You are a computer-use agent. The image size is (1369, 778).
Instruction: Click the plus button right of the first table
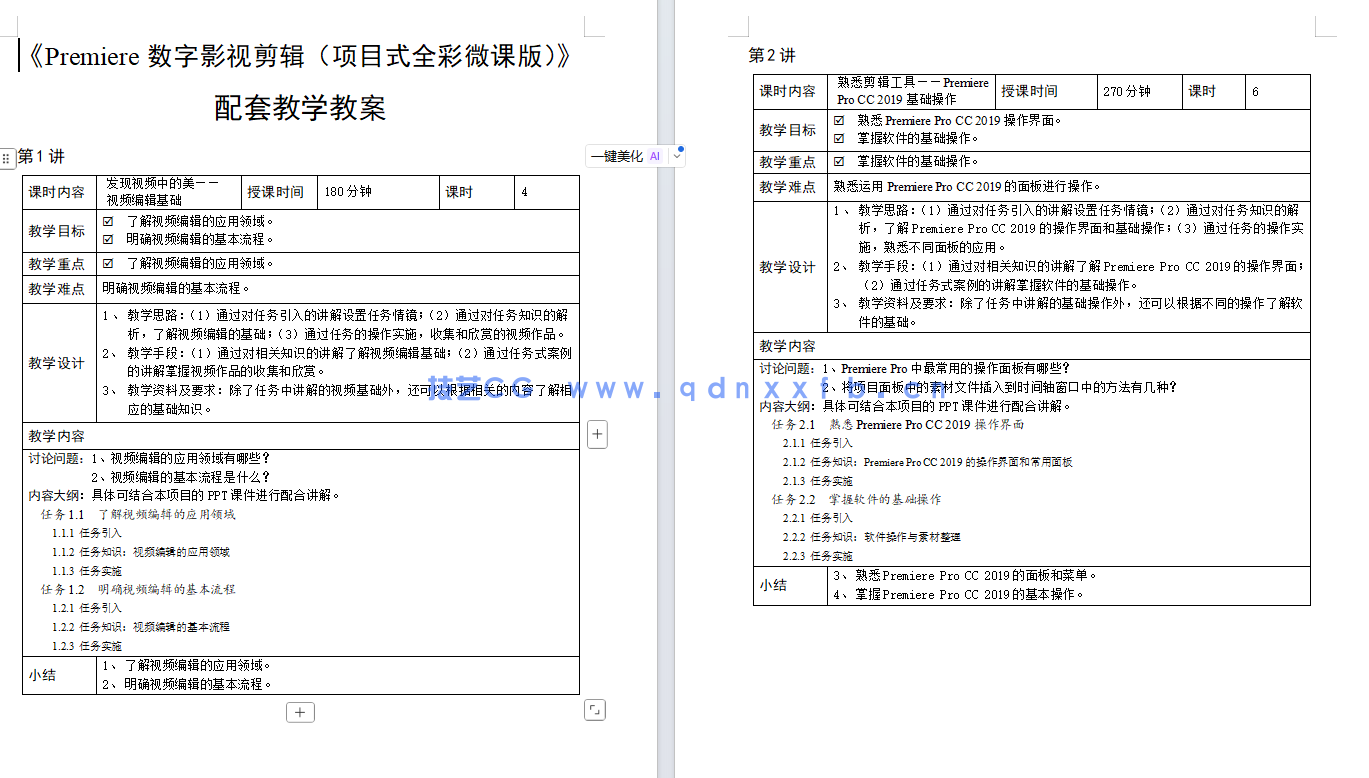click(597, 434)
